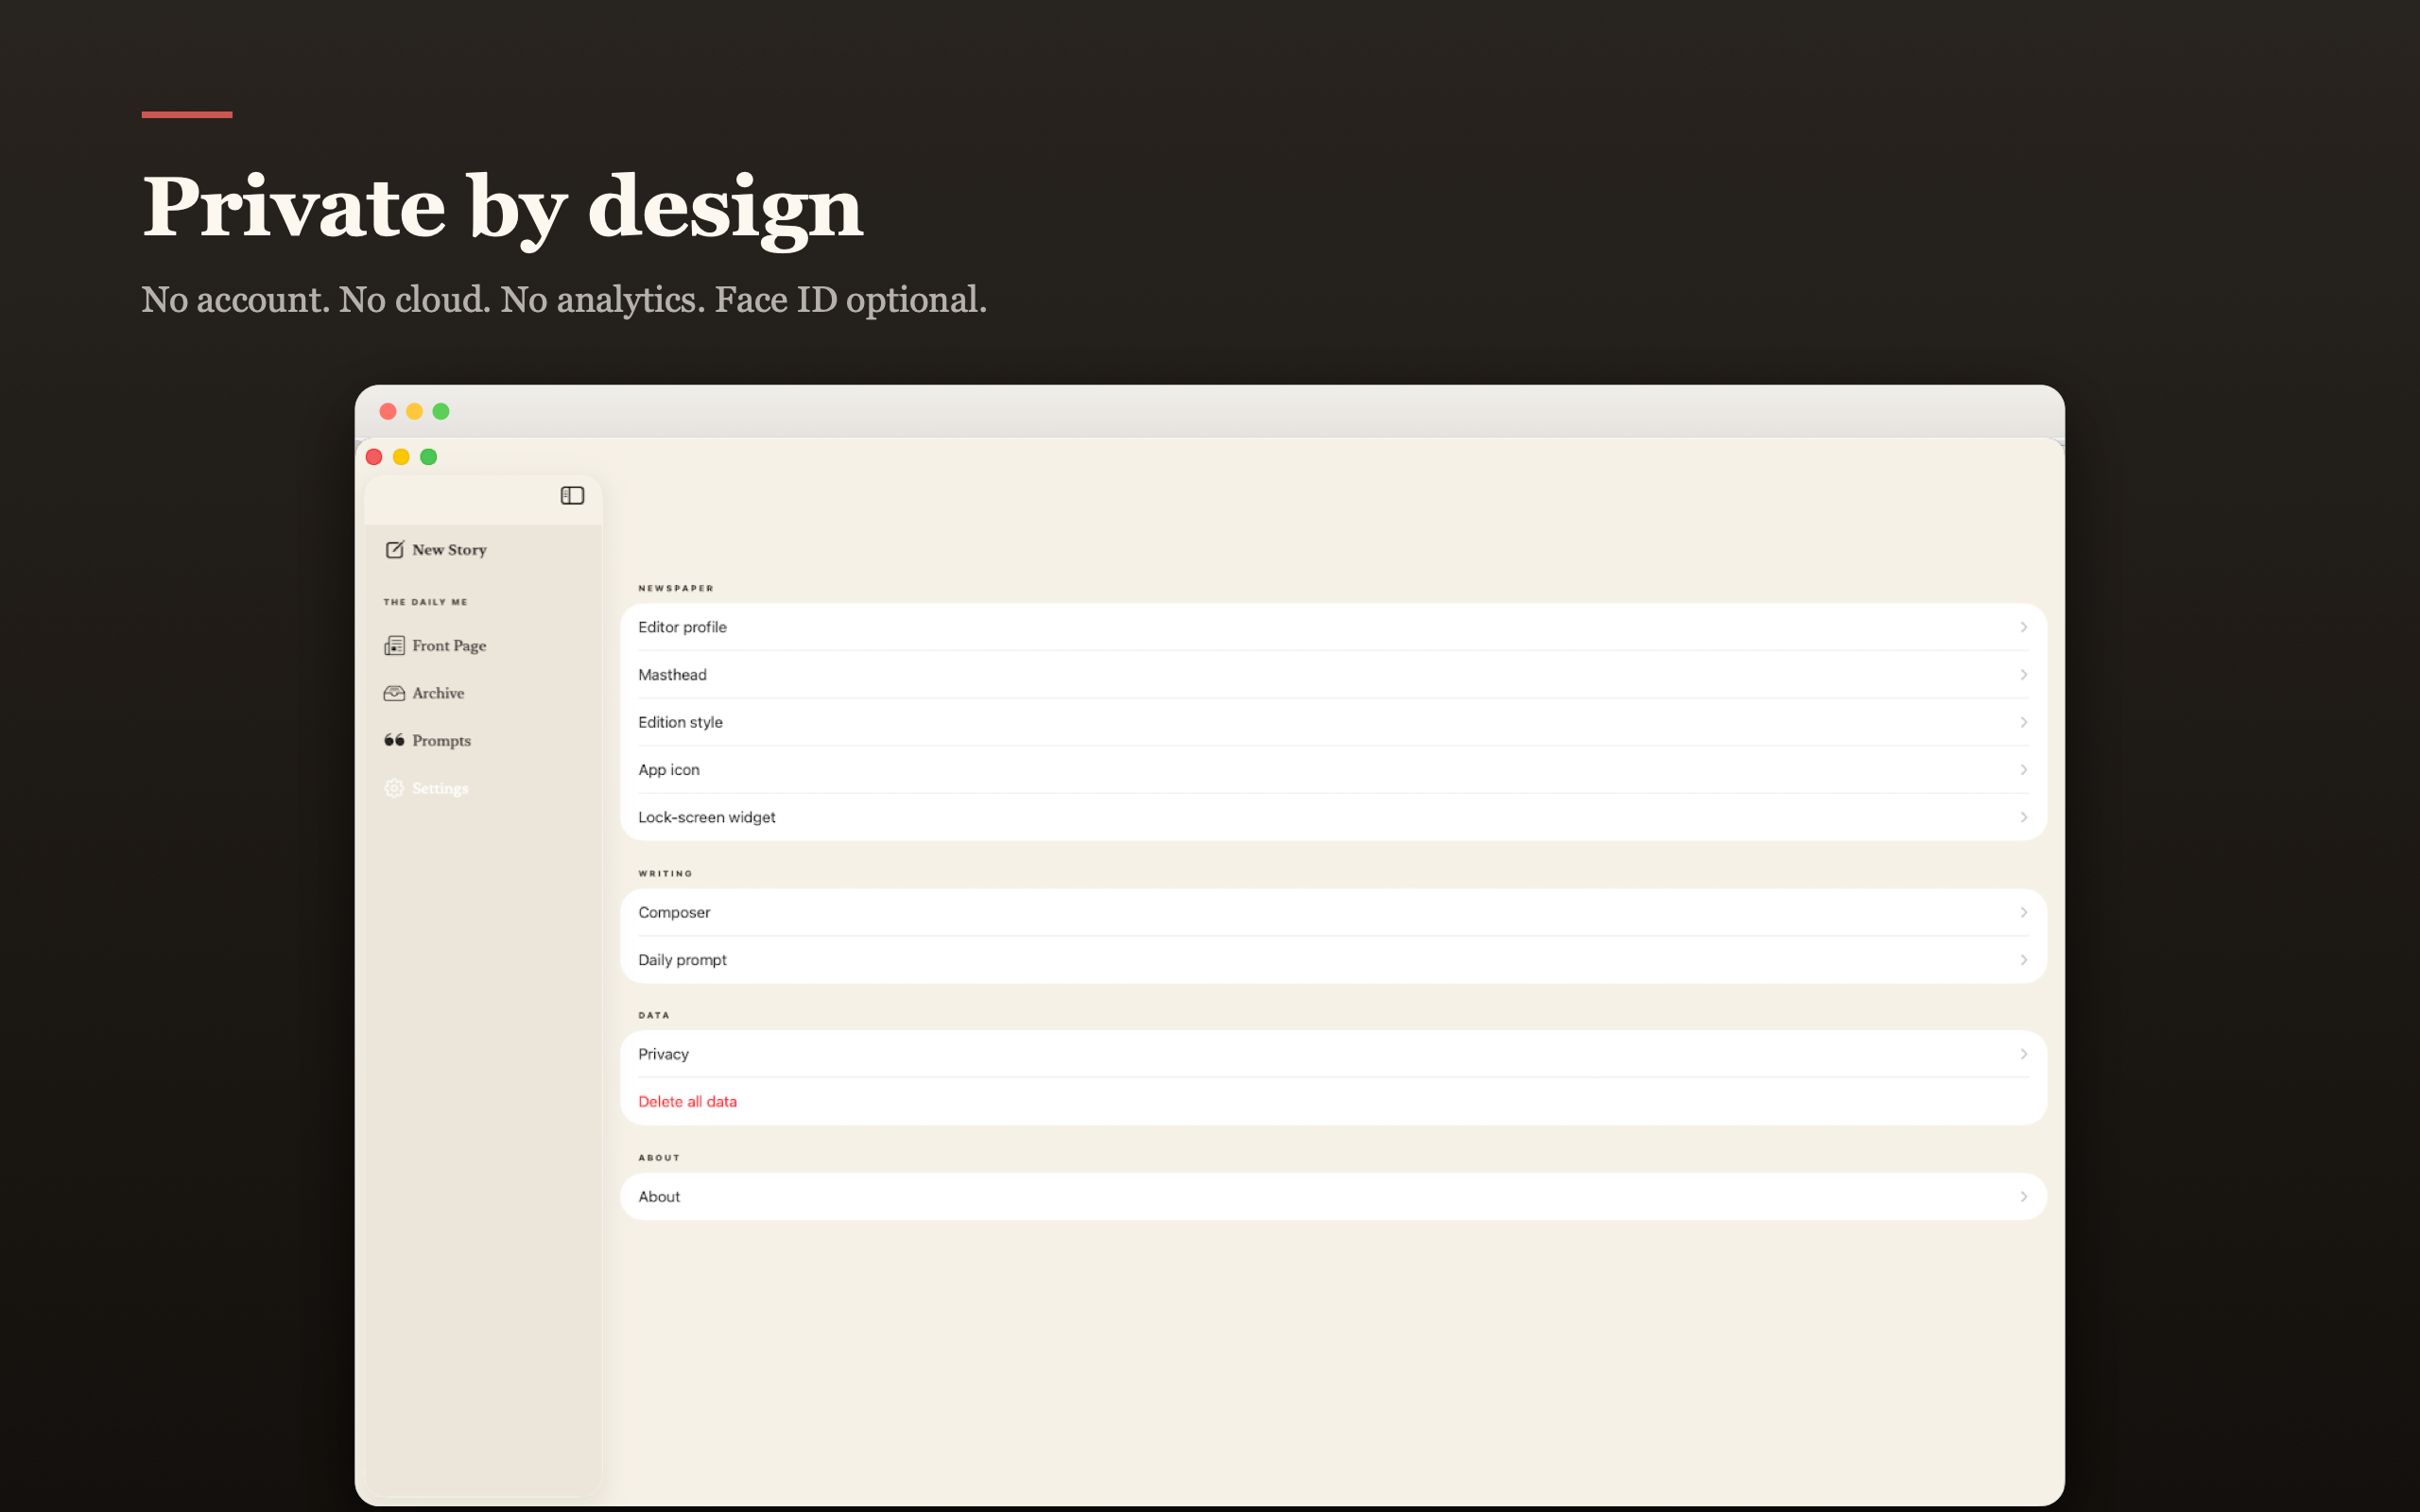Open the Editor profile setting
This screenshot has height=1512, width=2420.
1333,627
